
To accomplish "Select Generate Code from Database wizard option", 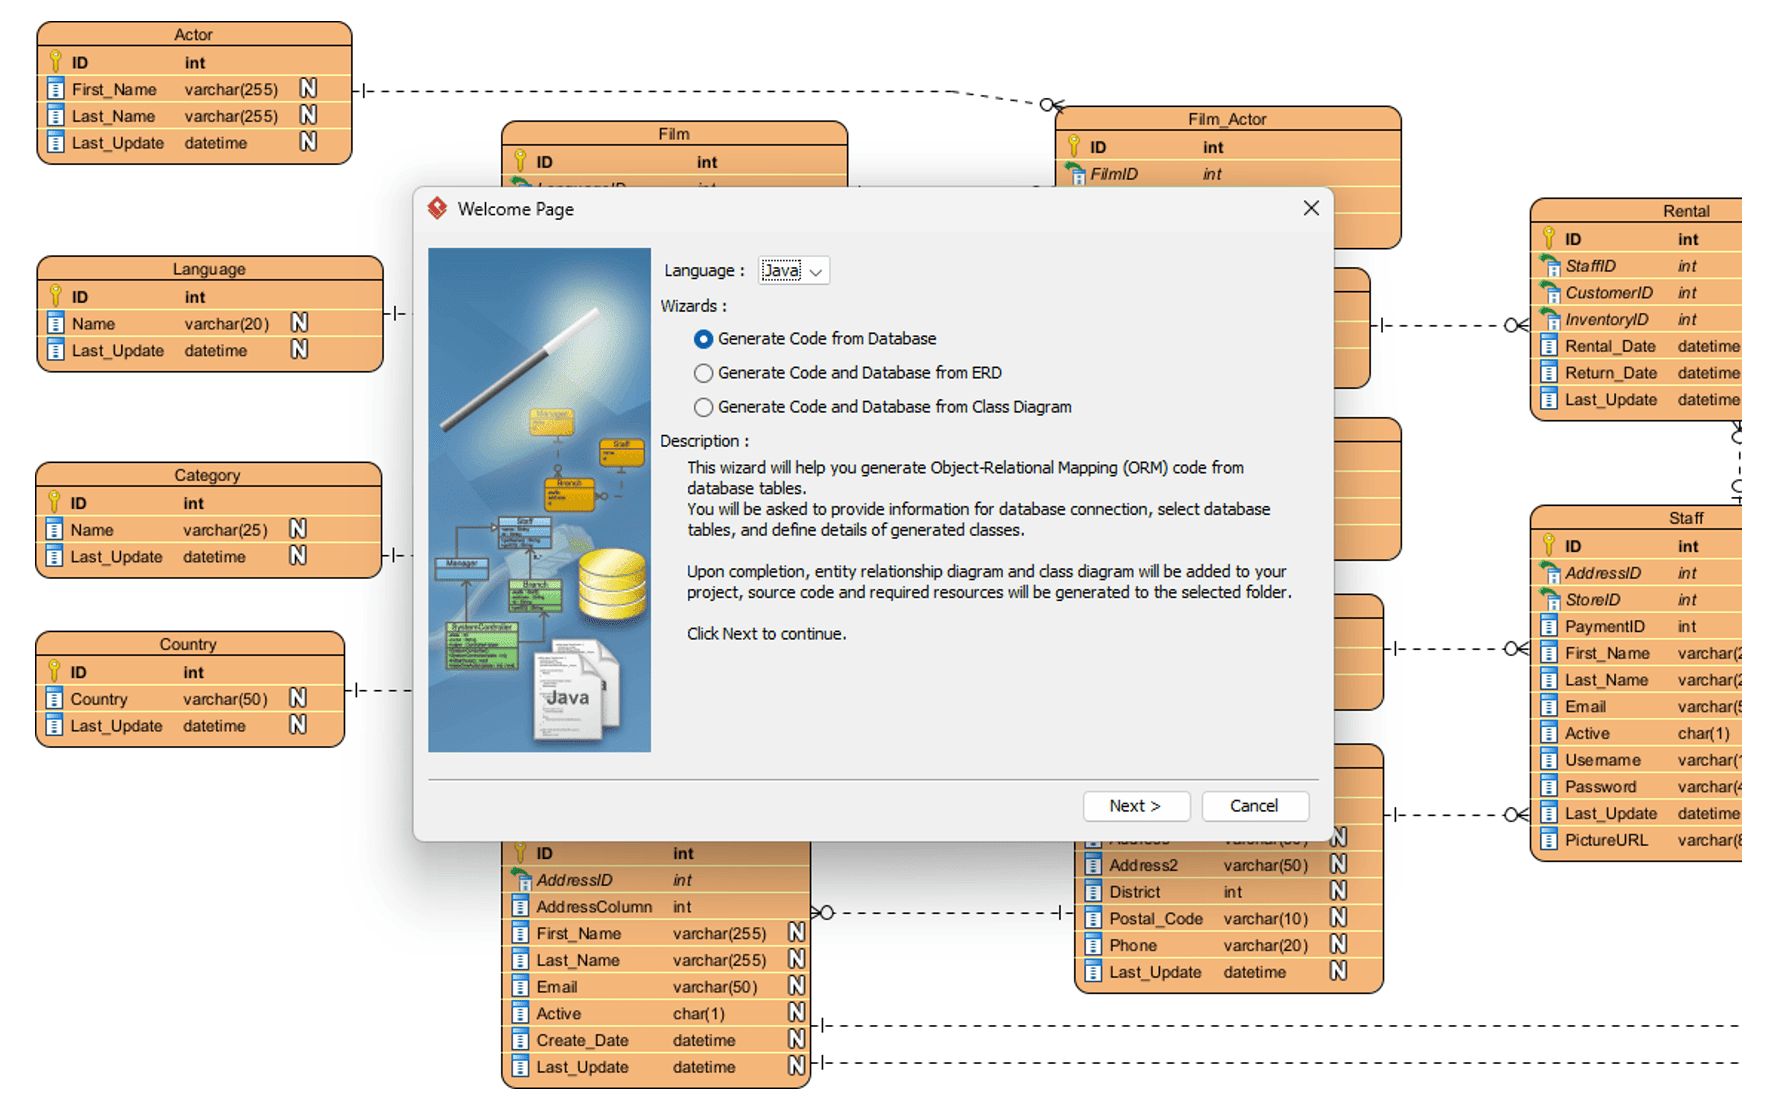I will click(x=703, y=339).
